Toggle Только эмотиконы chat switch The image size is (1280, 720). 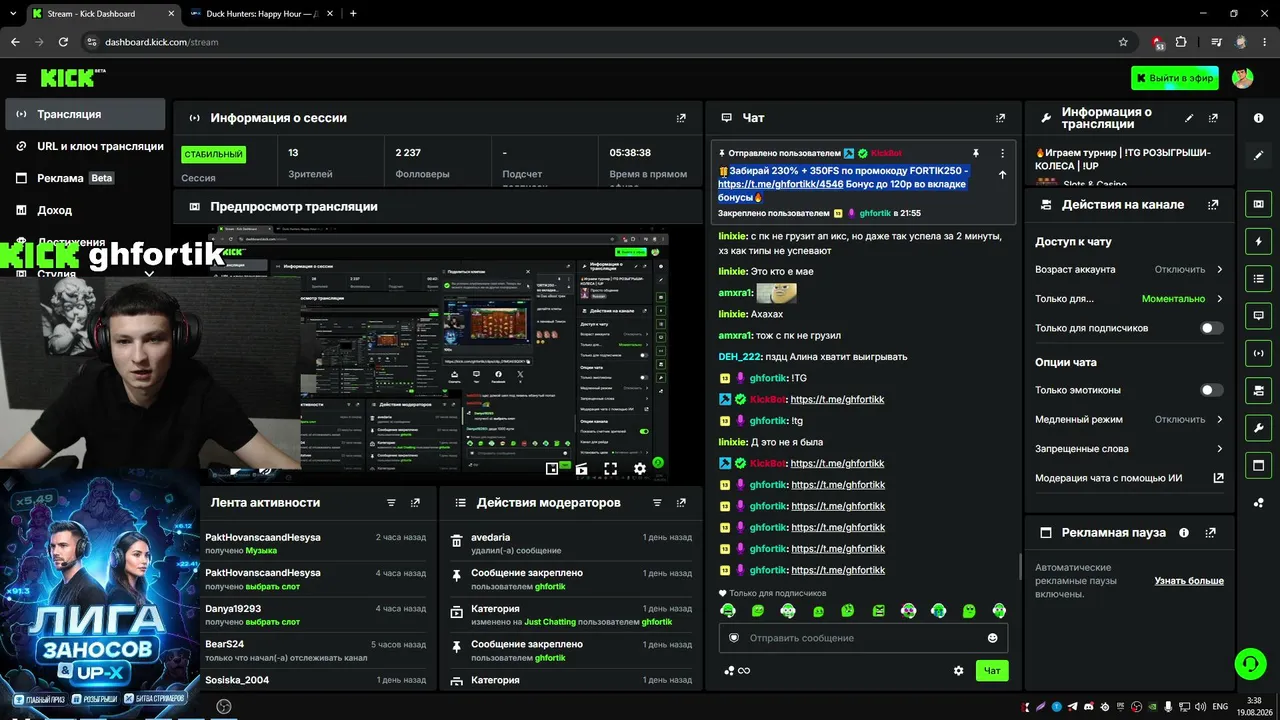click(1211, 390)
